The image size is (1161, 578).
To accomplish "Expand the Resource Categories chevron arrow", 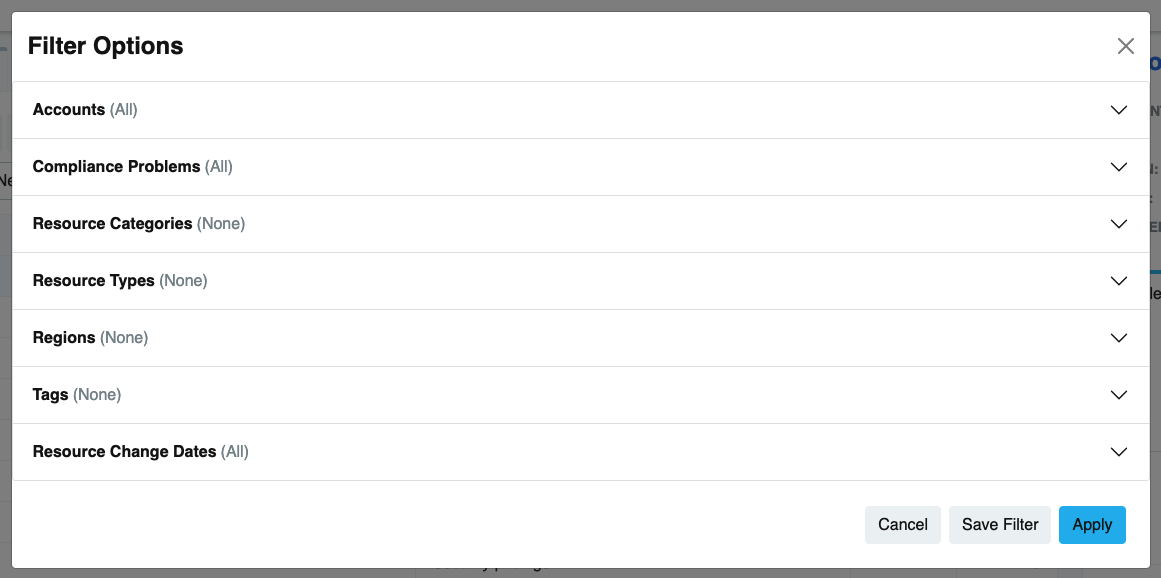I will (x=1119, y=224).
